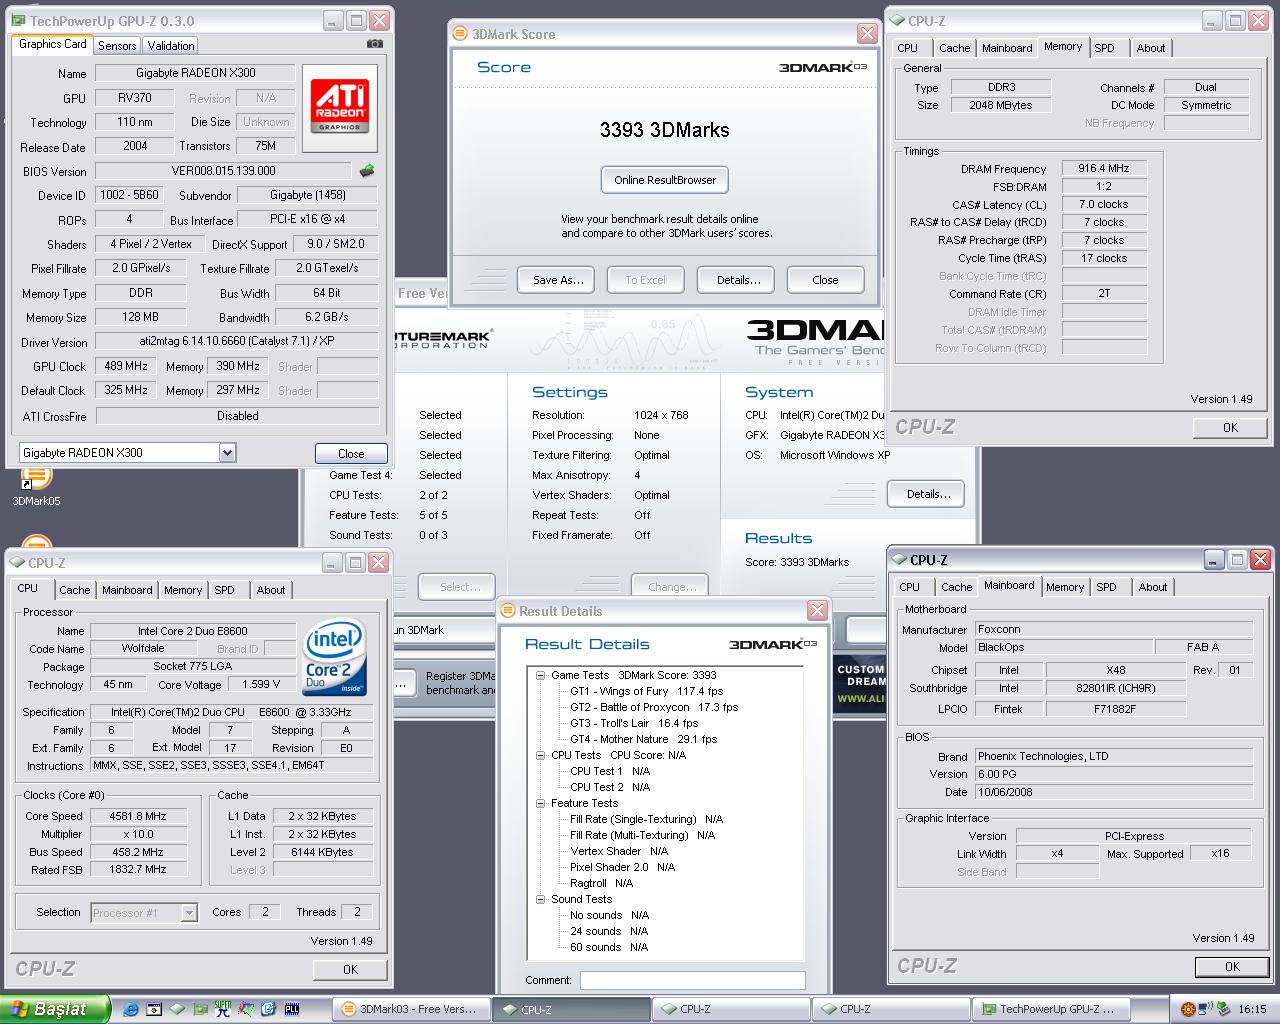Open Mainboard tab in the CPU-Z Memory window
1280x1024 pixels.
[x=1007, y=48]
